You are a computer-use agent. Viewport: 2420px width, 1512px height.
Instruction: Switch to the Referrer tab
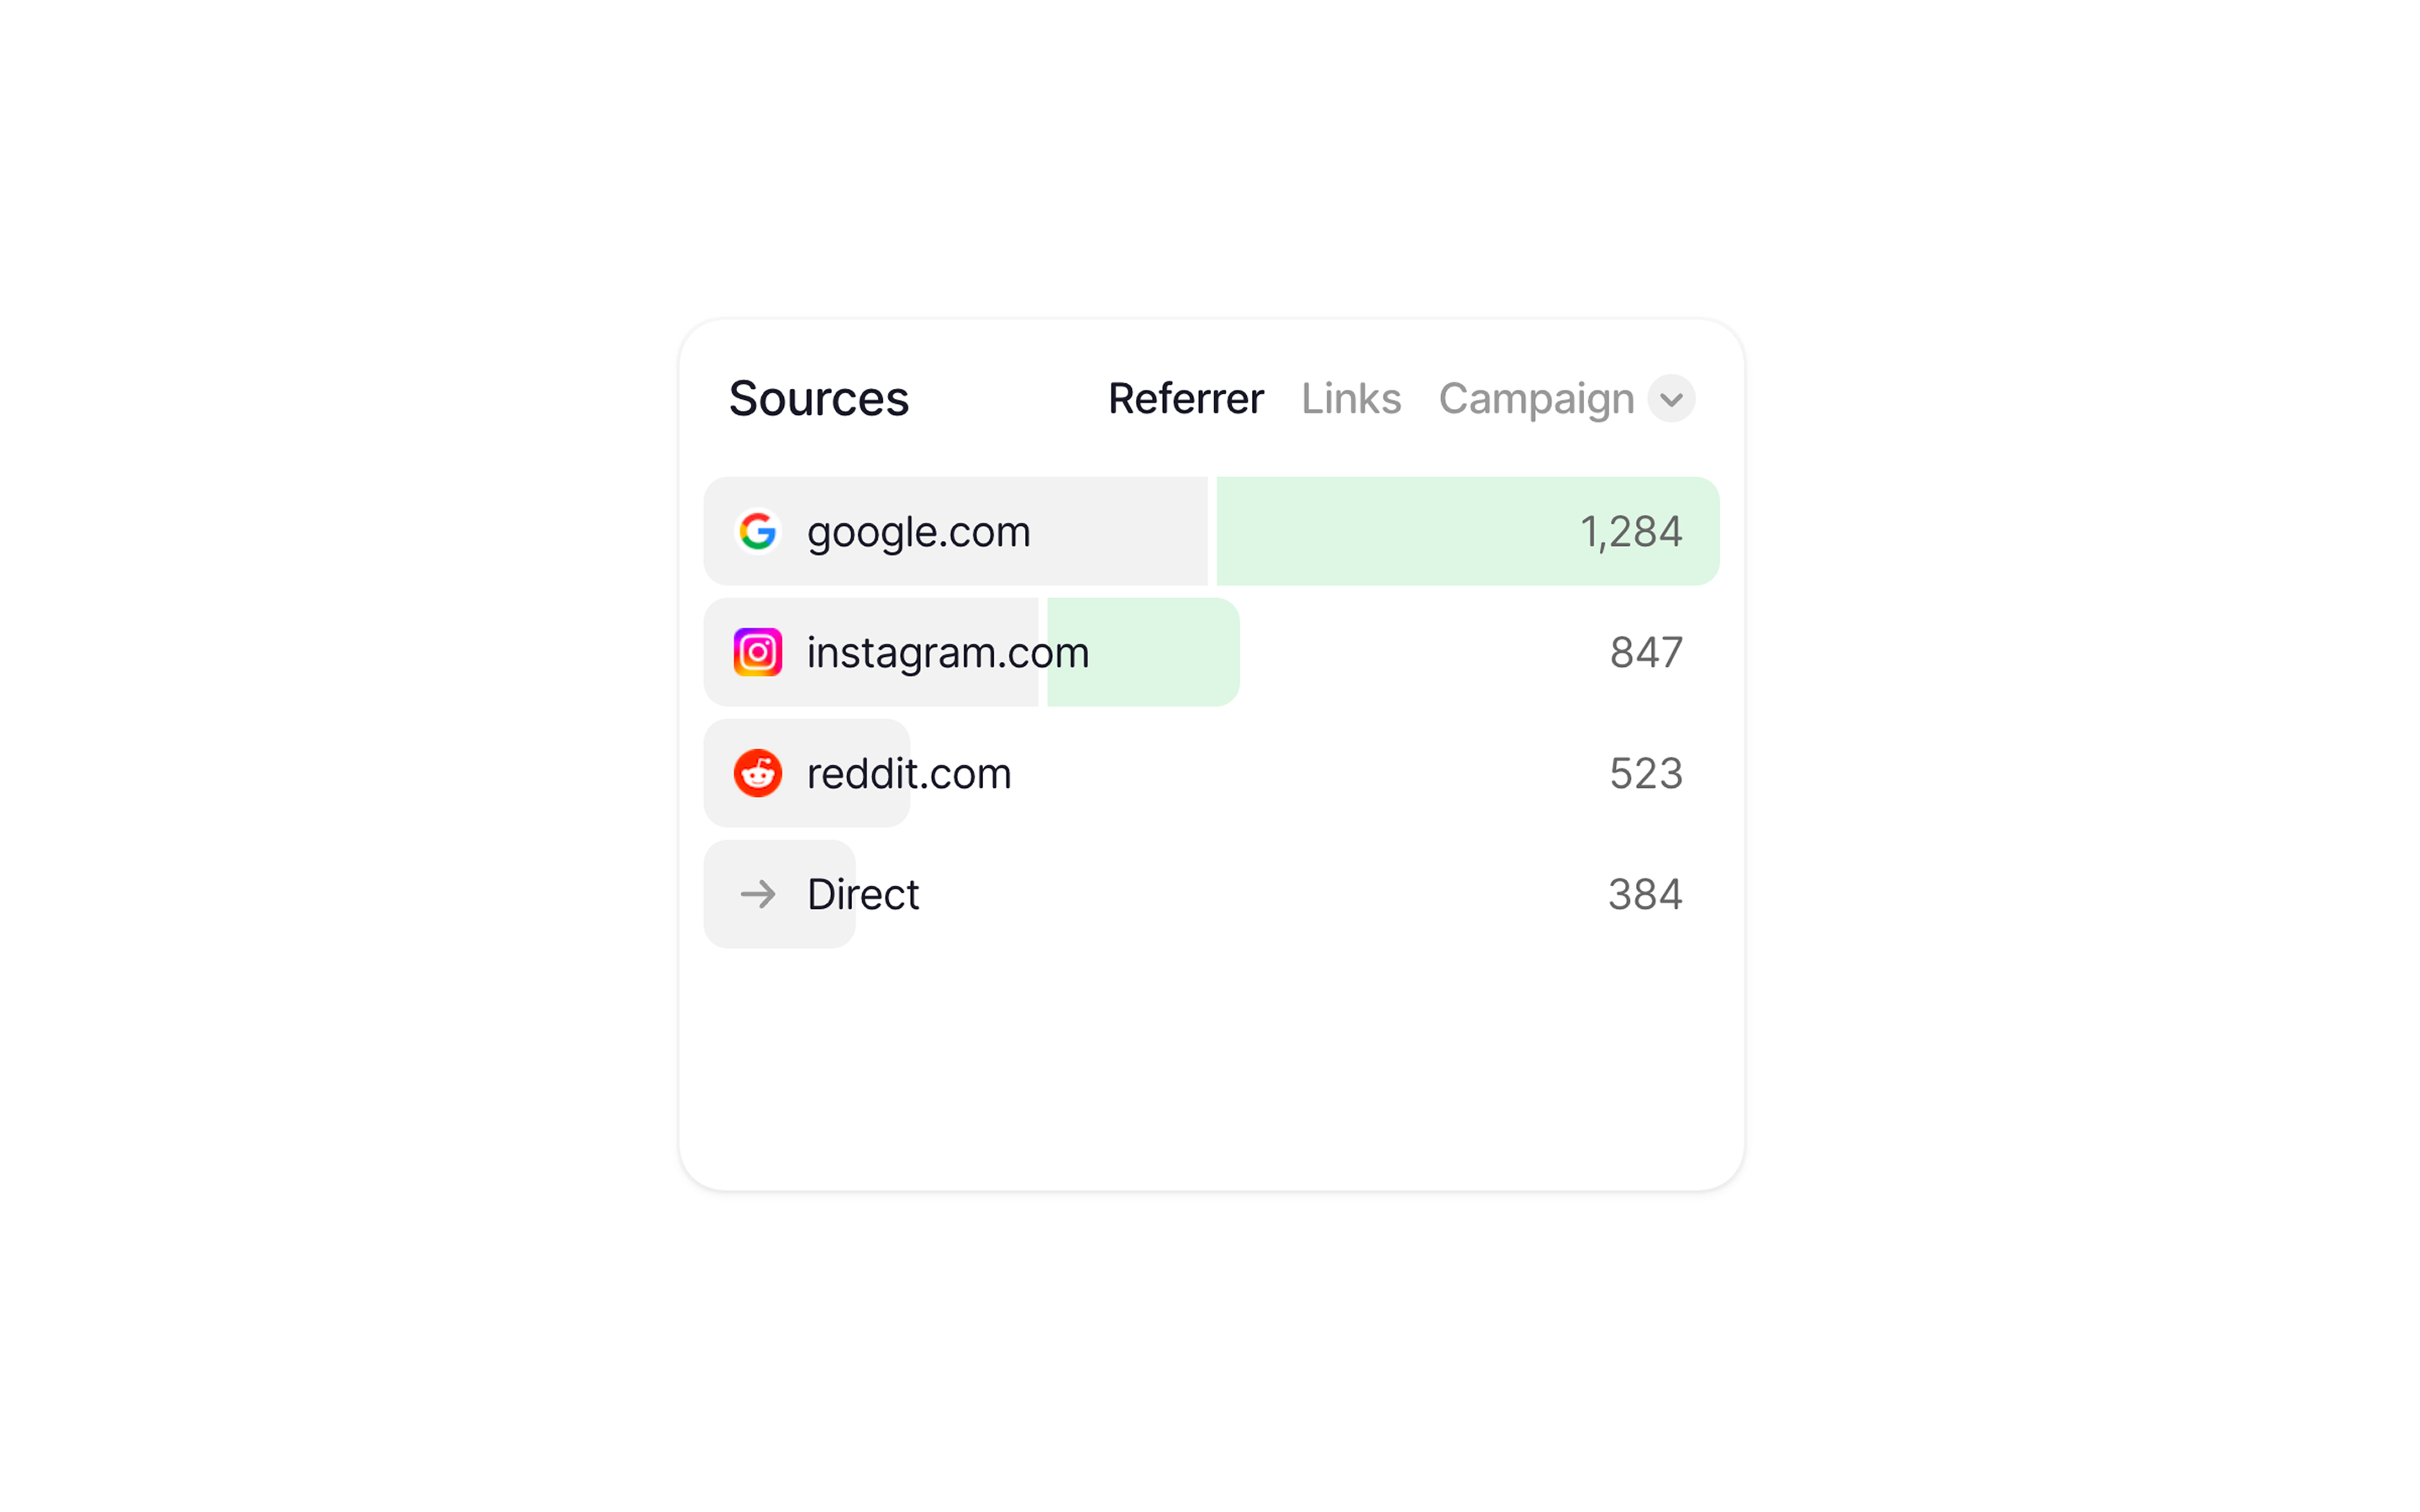click(x=1185, y=399)
